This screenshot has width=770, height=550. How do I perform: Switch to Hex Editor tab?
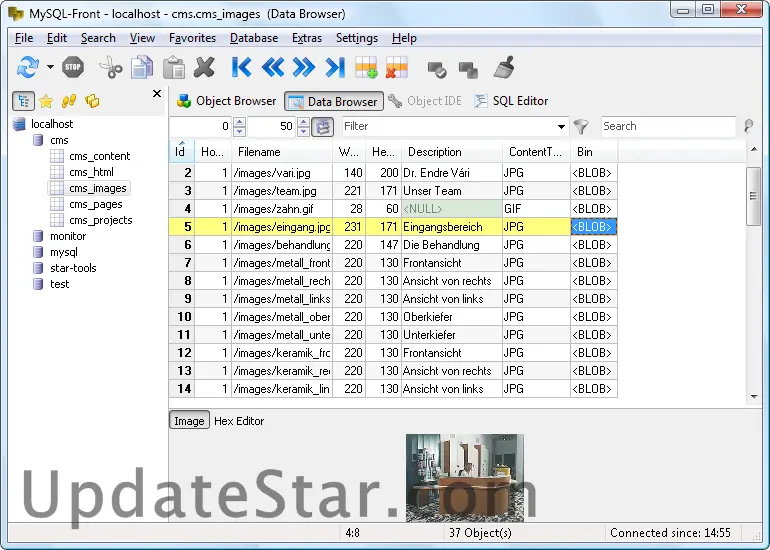pyautogui.click(x=239, y=421)
